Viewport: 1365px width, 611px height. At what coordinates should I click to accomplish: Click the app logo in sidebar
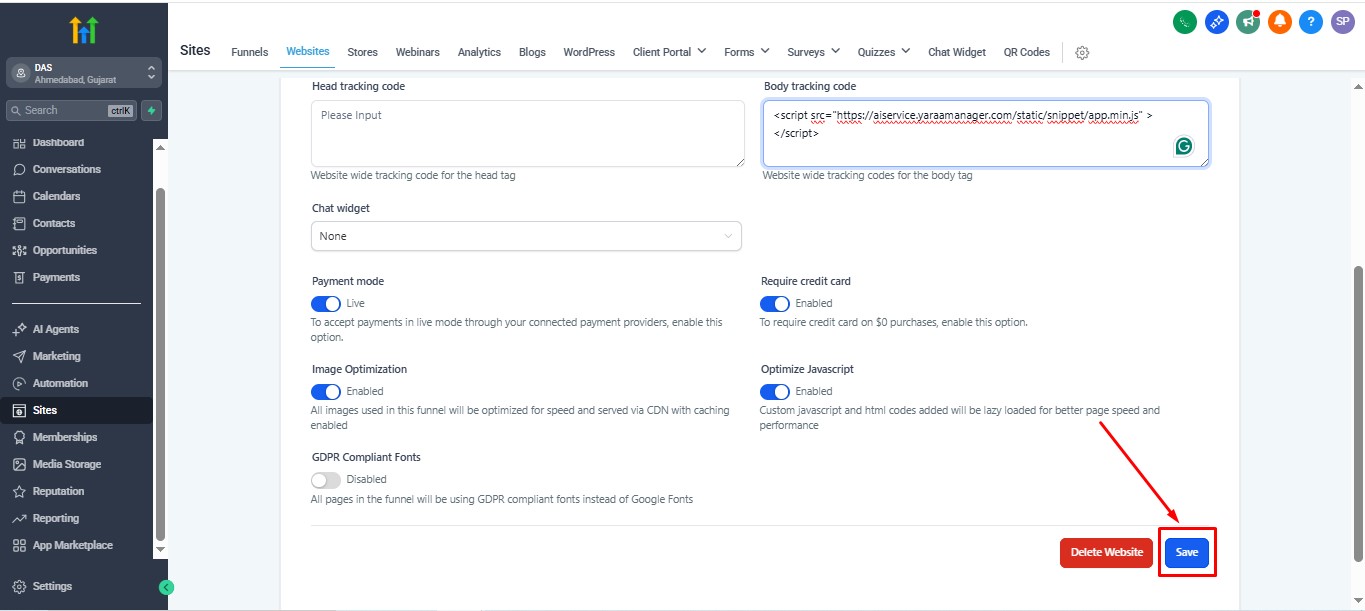(84, 30)
